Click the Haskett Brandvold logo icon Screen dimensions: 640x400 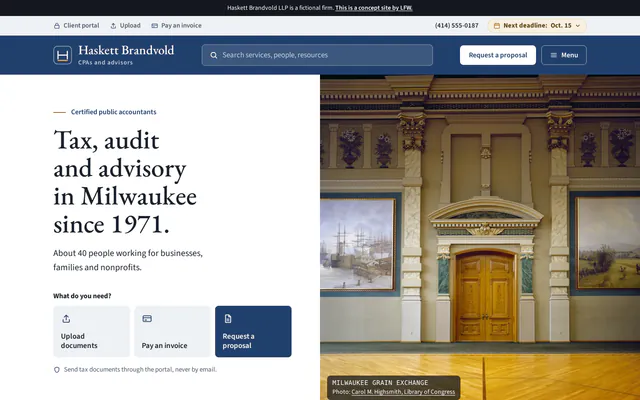pyautogui.click(x=62, y=55)
